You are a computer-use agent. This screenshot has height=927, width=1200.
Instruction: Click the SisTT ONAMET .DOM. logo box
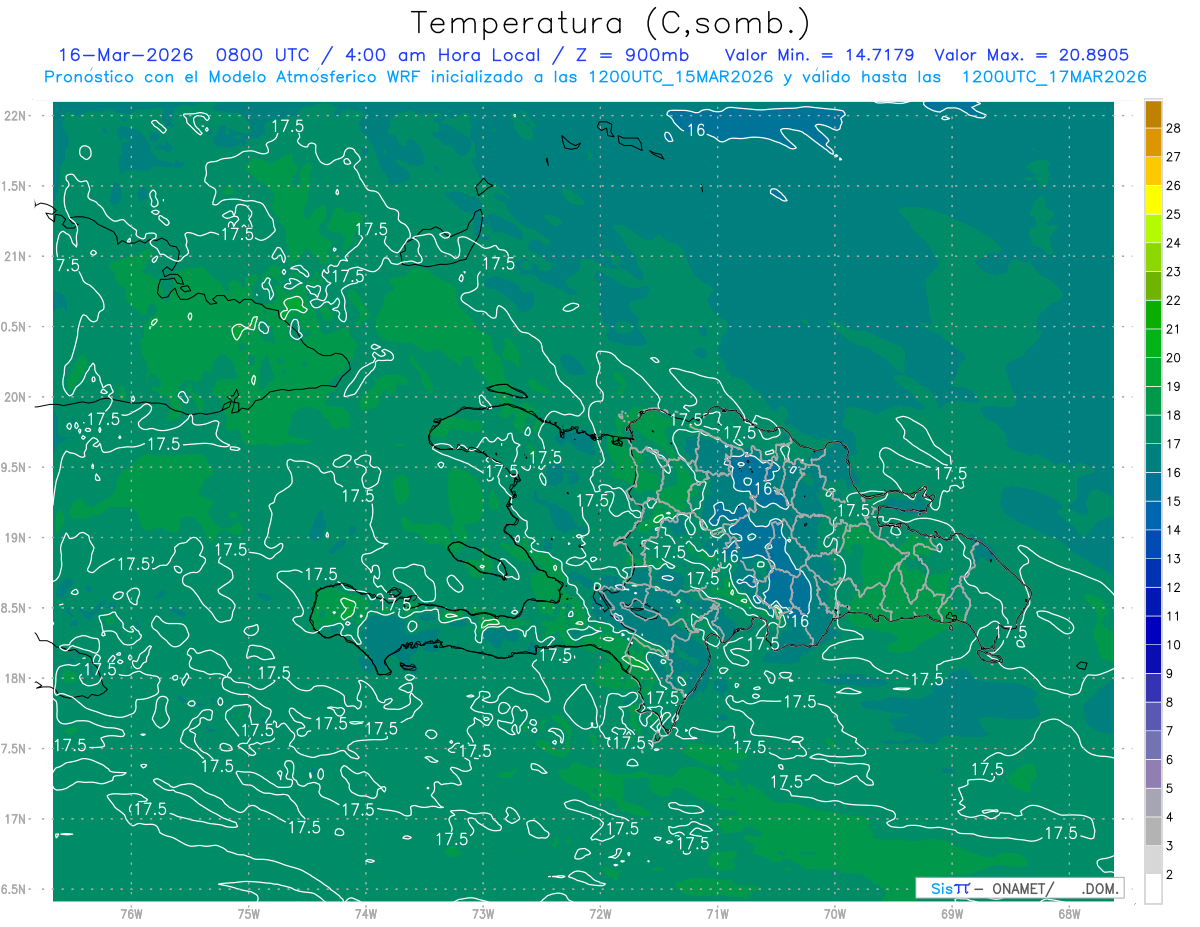click(1019, 888)
